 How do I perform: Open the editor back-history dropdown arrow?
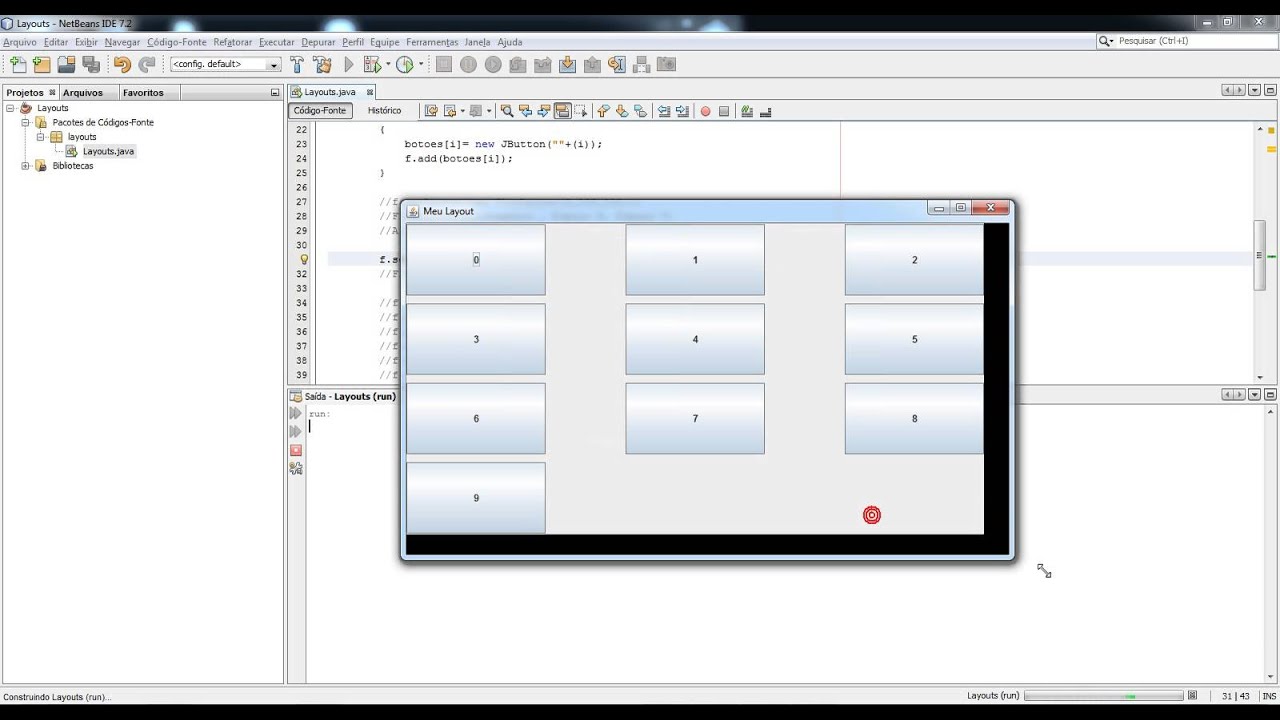pos(462,111)
